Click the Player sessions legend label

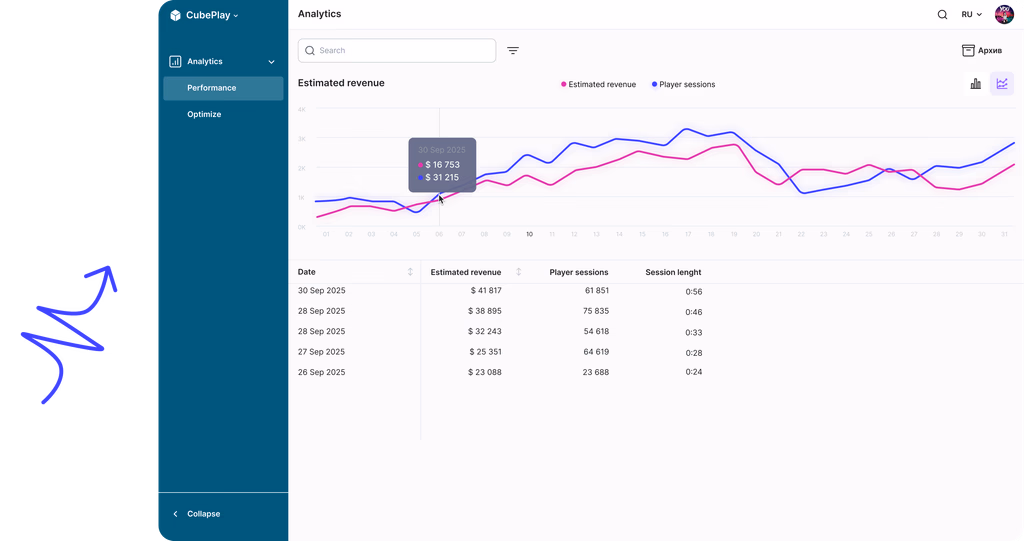tap(687, 84)
